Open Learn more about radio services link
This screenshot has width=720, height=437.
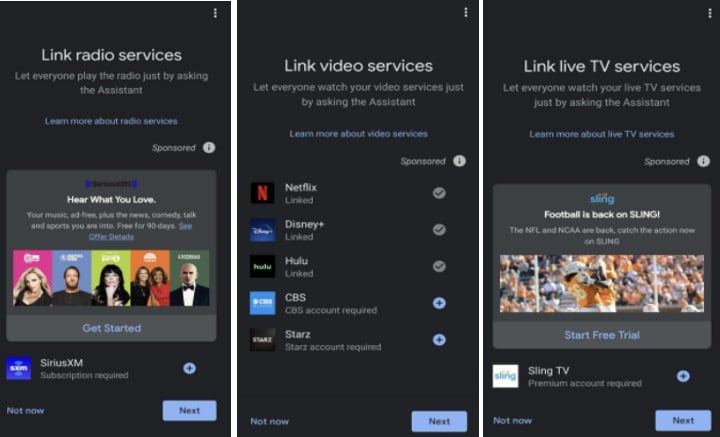111,121
